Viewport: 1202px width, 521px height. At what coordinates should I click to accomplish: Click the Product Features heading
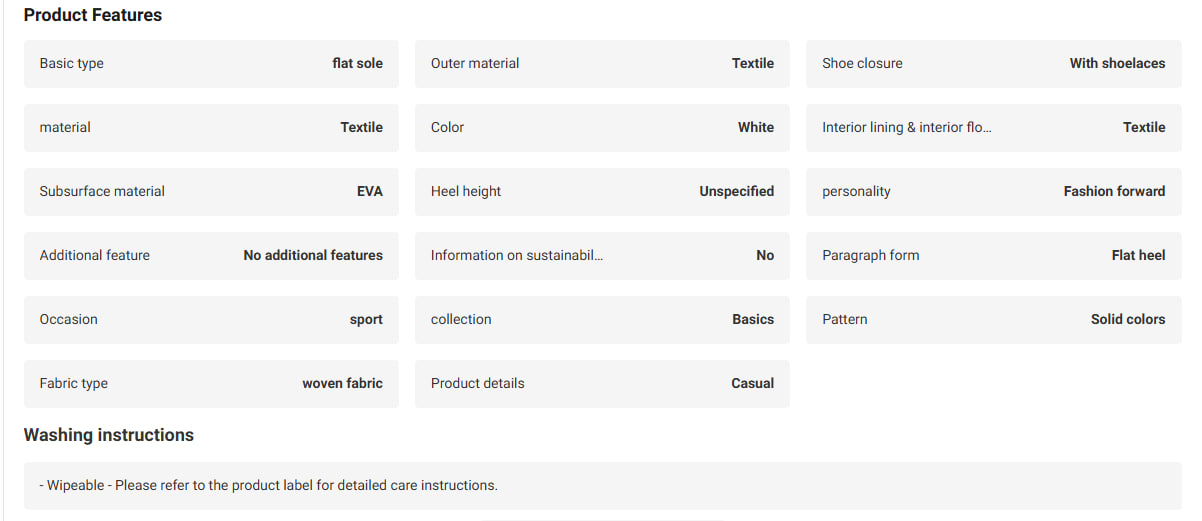tap(93, 15)
